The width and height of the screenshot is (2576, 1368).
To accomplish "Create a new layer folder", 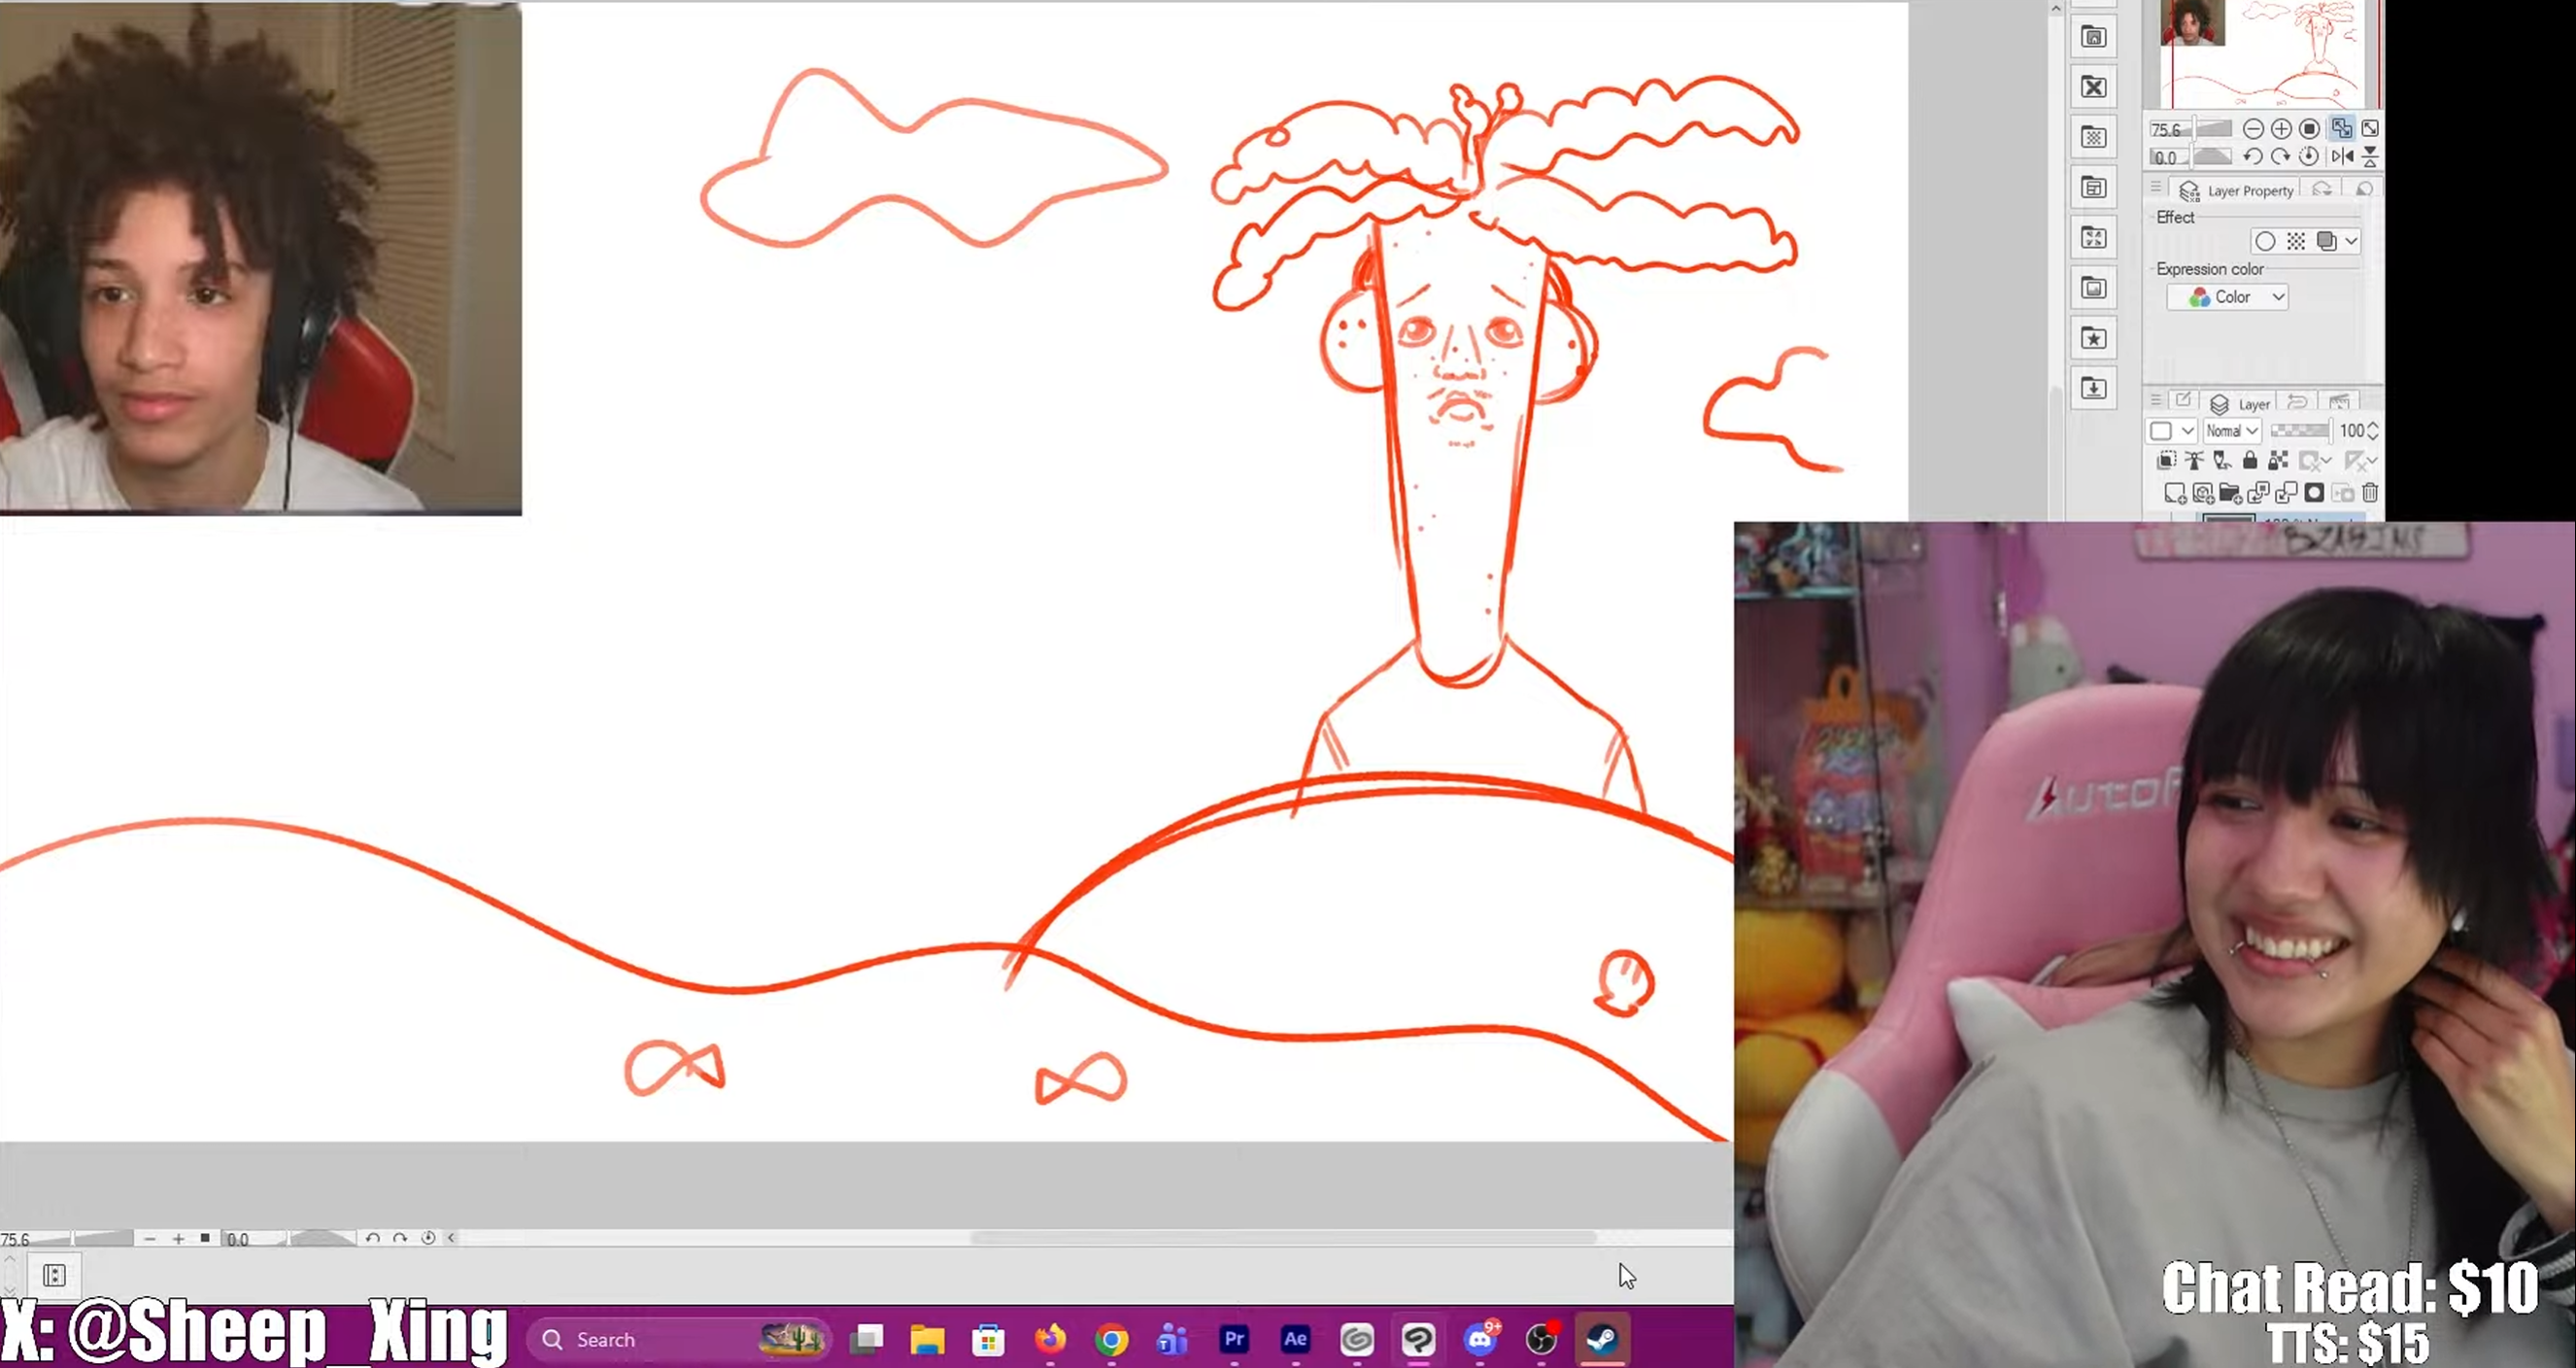I will 2230,493.
